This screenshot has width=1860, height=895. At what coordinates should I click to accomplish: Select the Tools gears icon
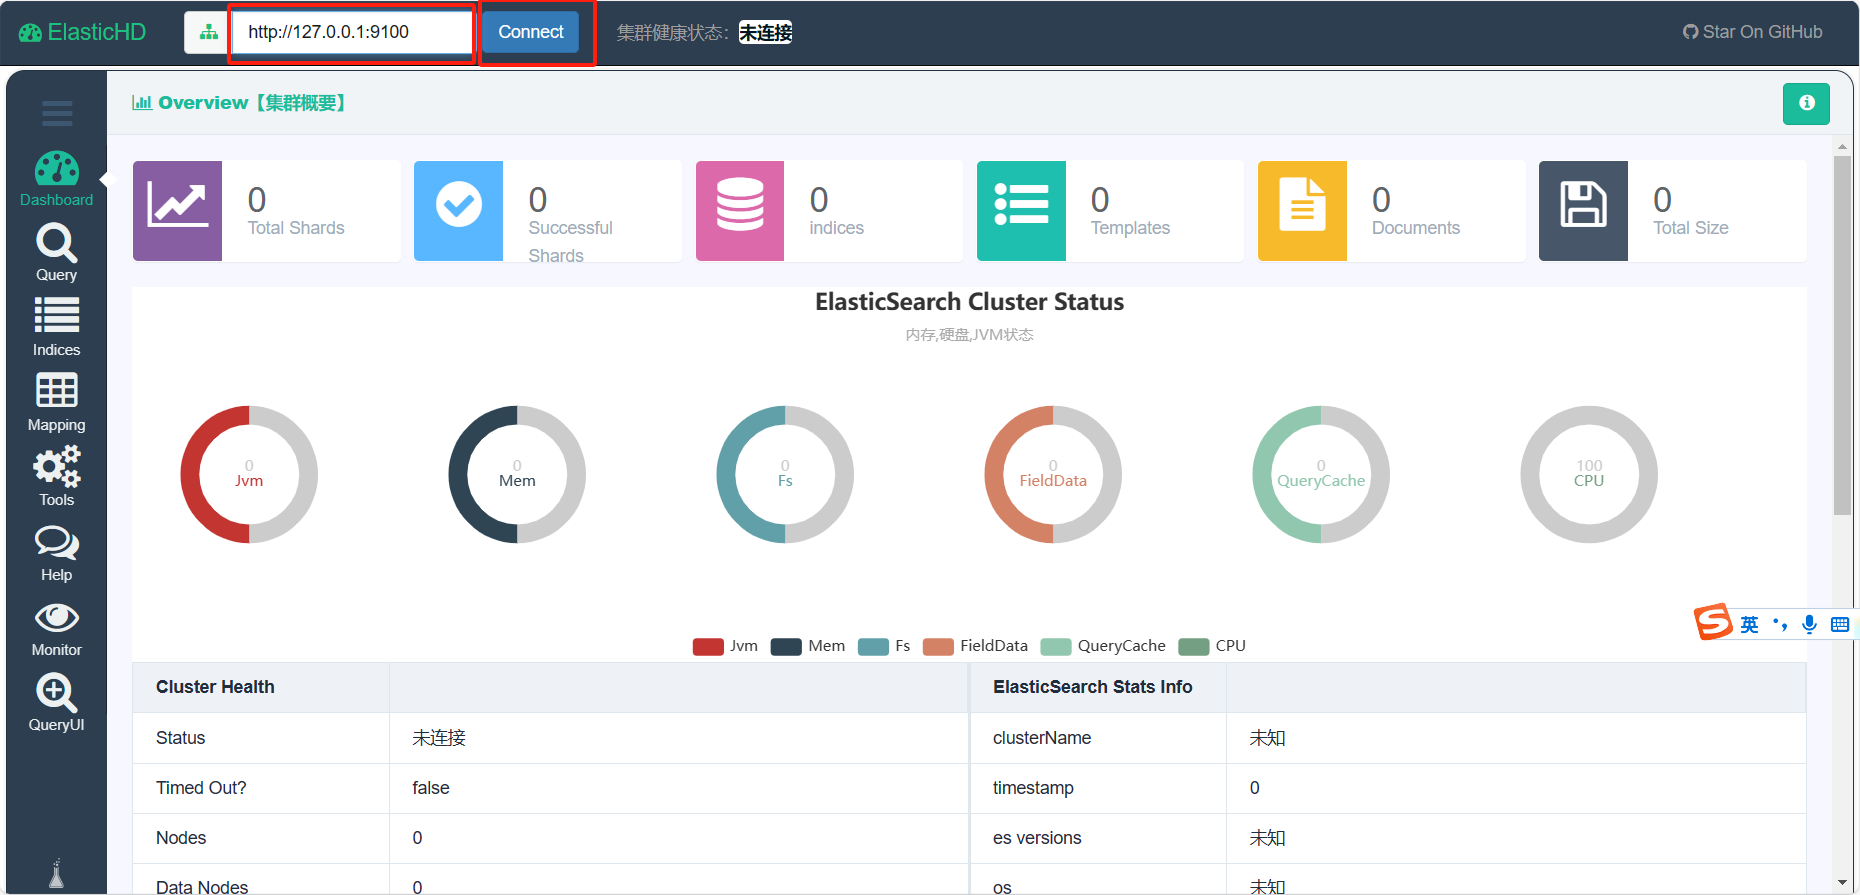point(56,466)
